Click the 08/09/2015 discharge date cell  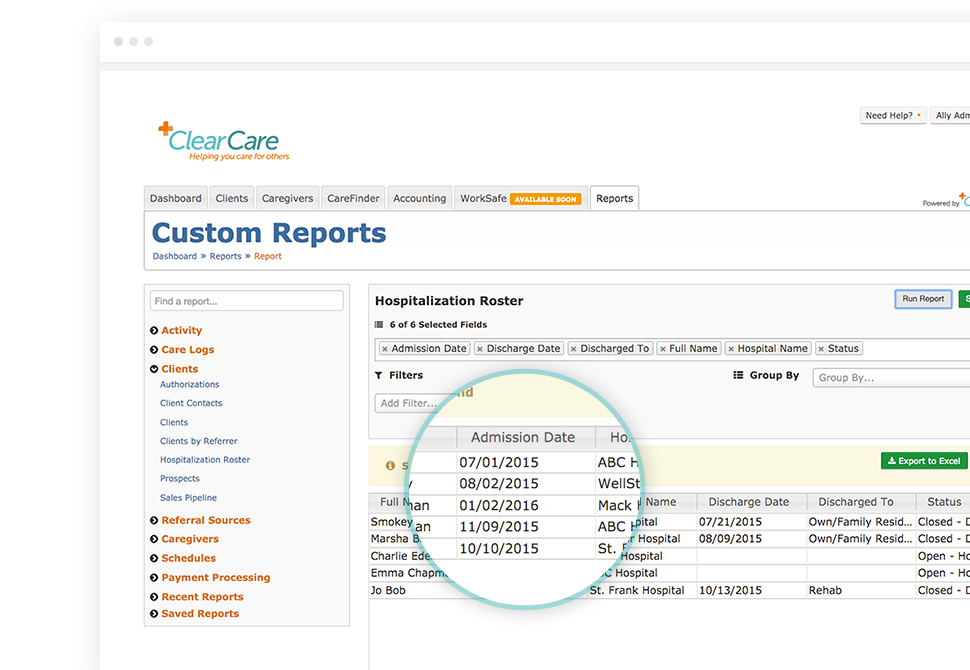pos(730,539)
